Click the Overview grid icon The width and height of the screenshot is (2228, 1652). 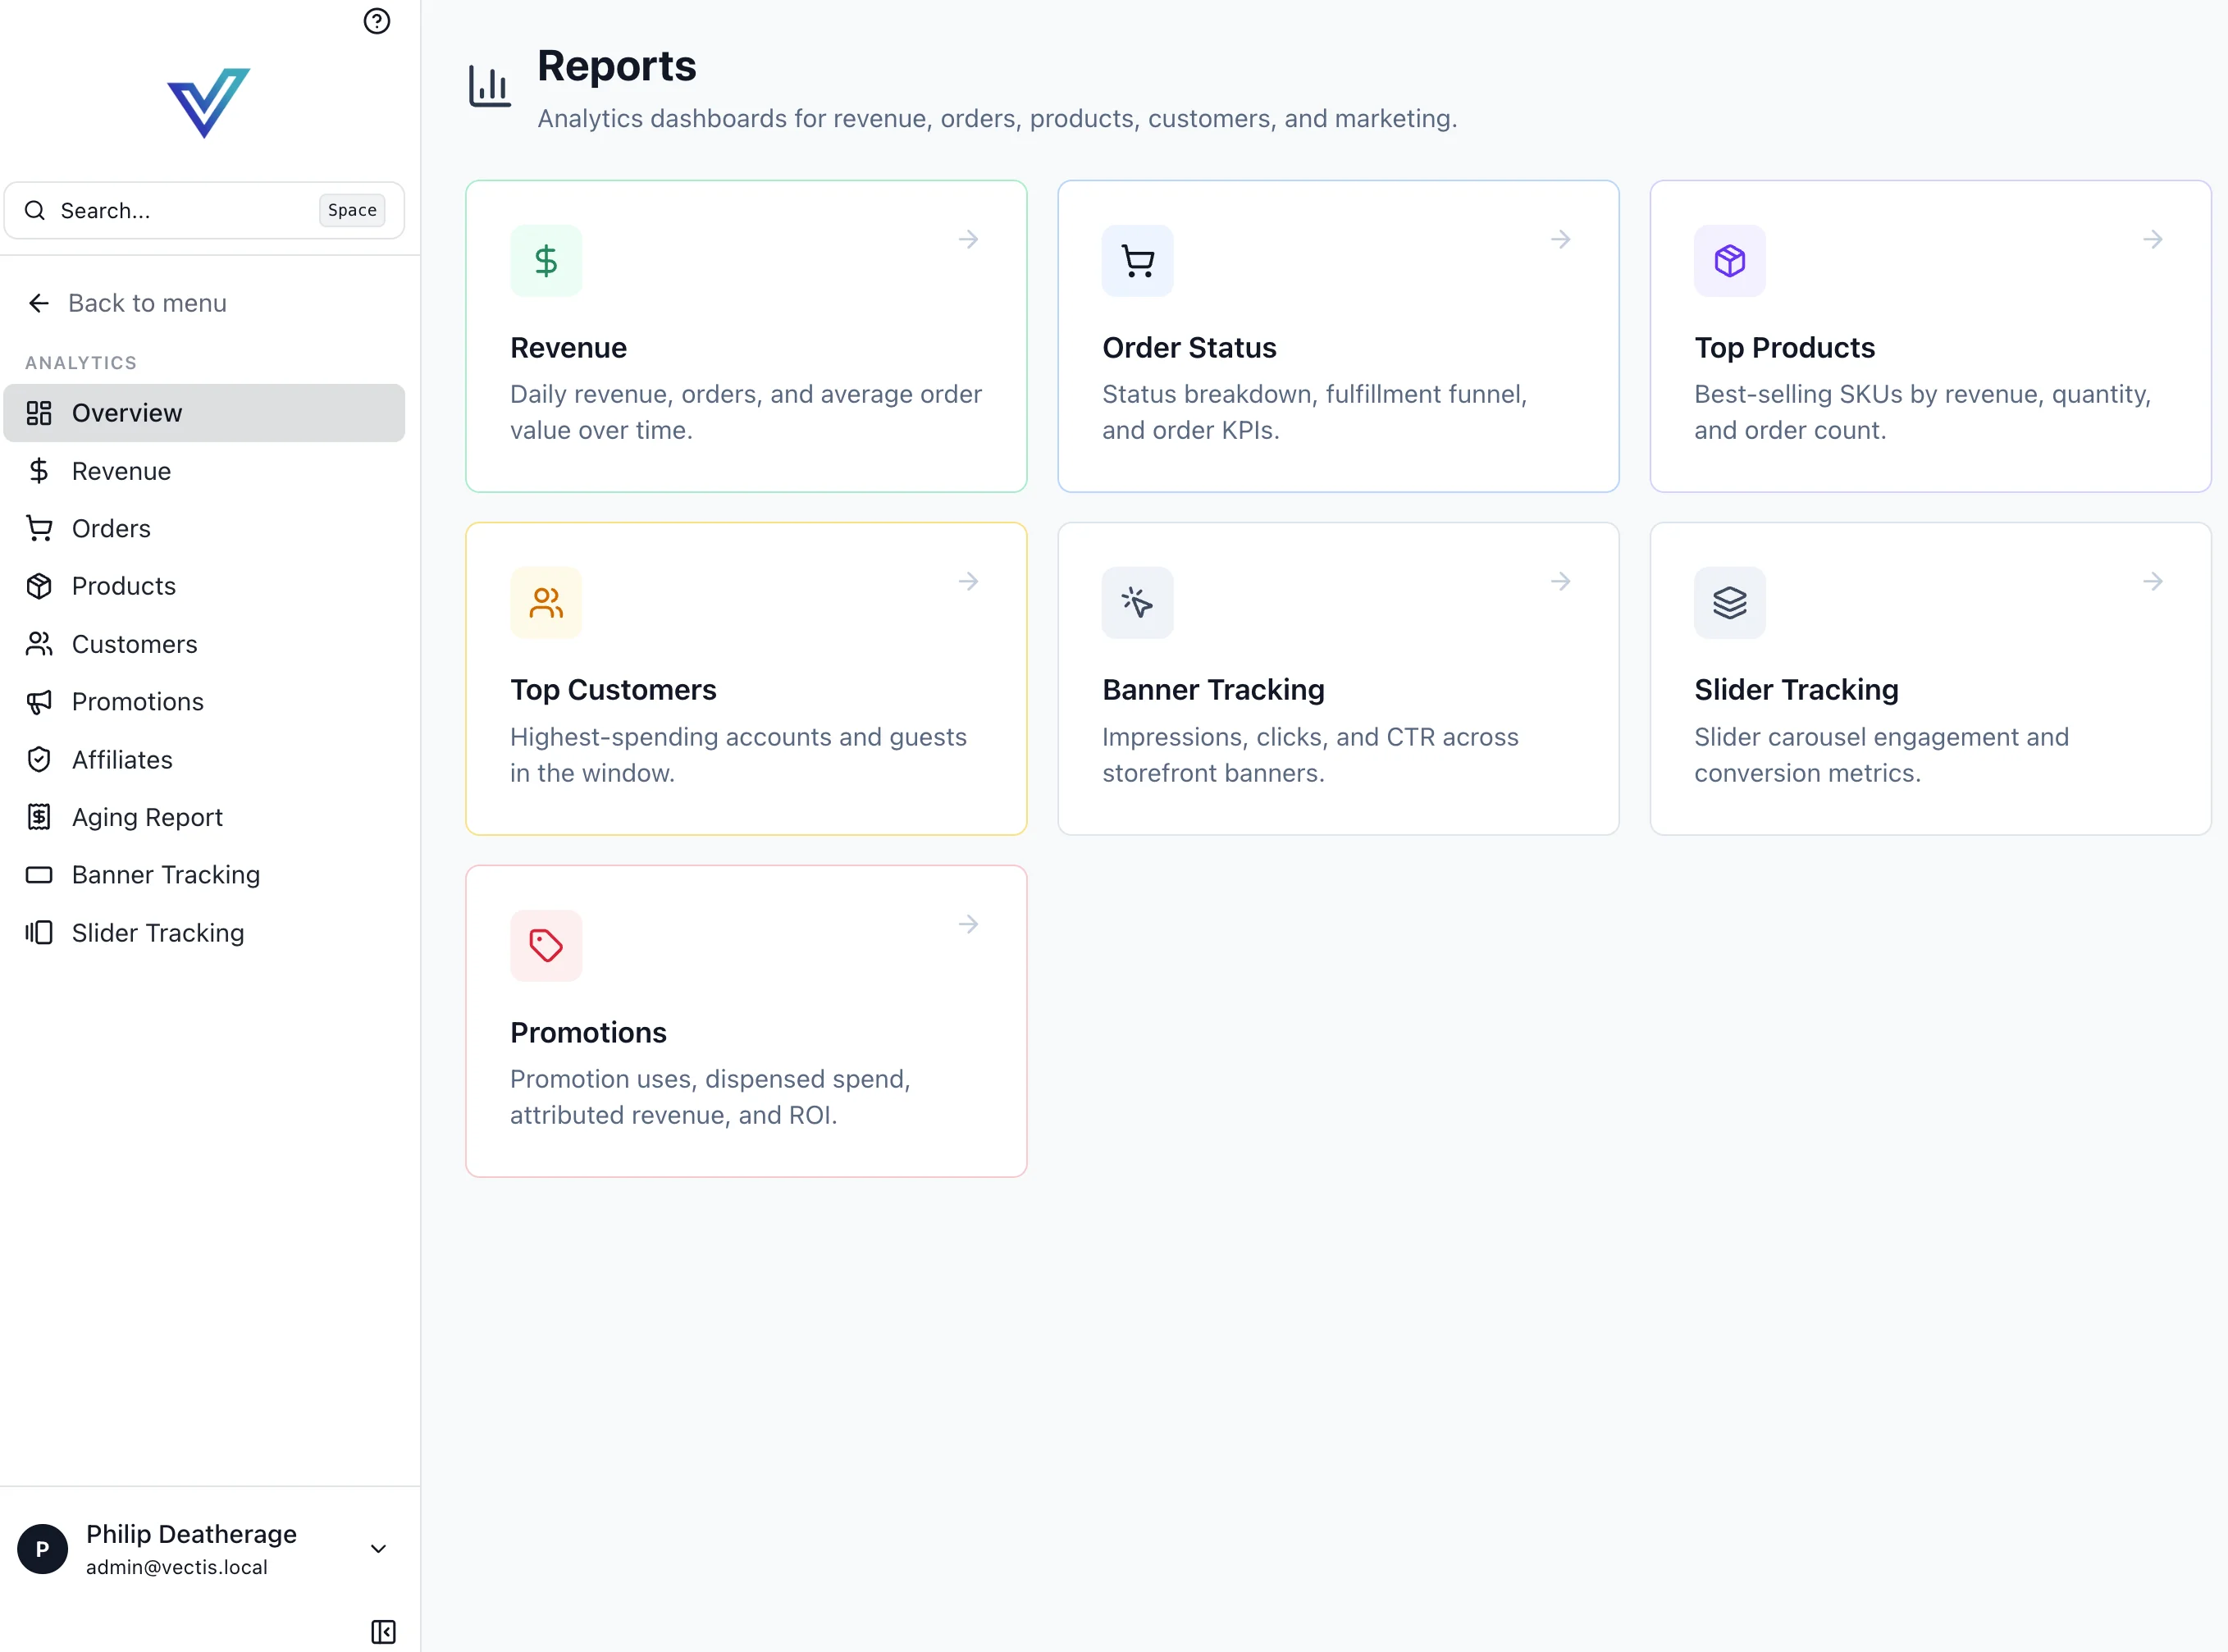pyautogui.click(x=39, y=413)
